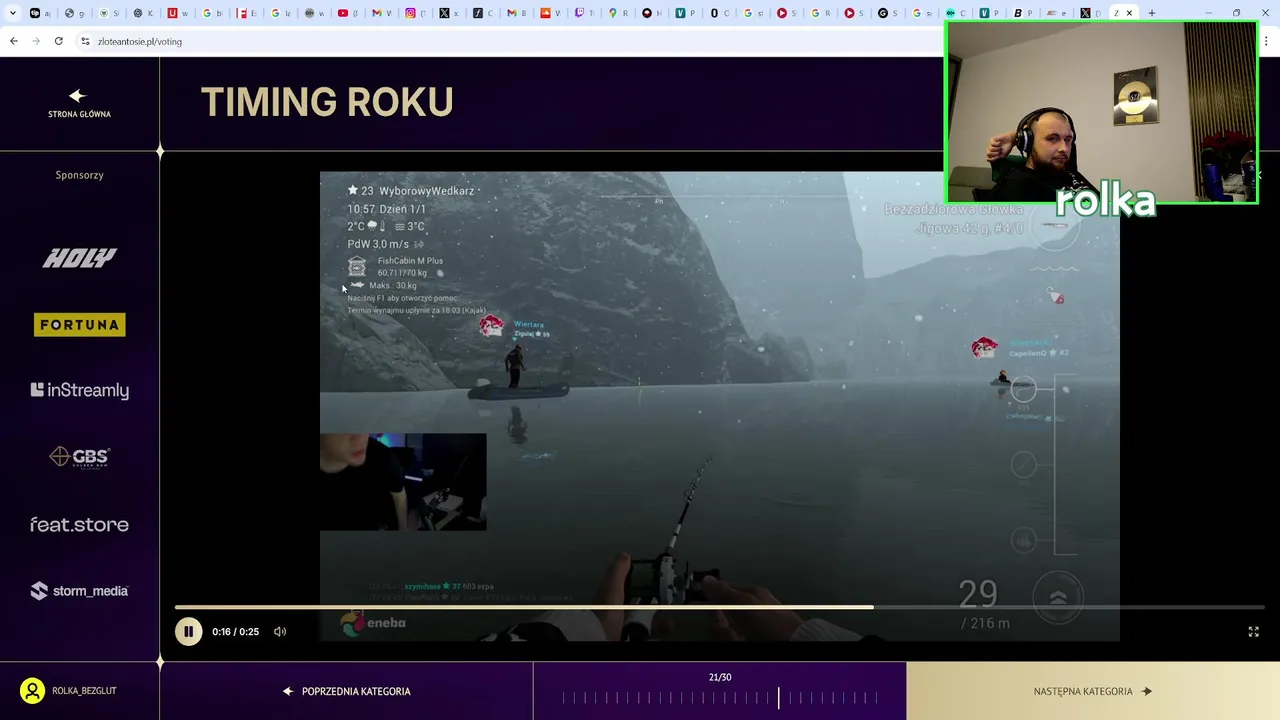Open the inStreamly sponsor logo

coord(79,390)
